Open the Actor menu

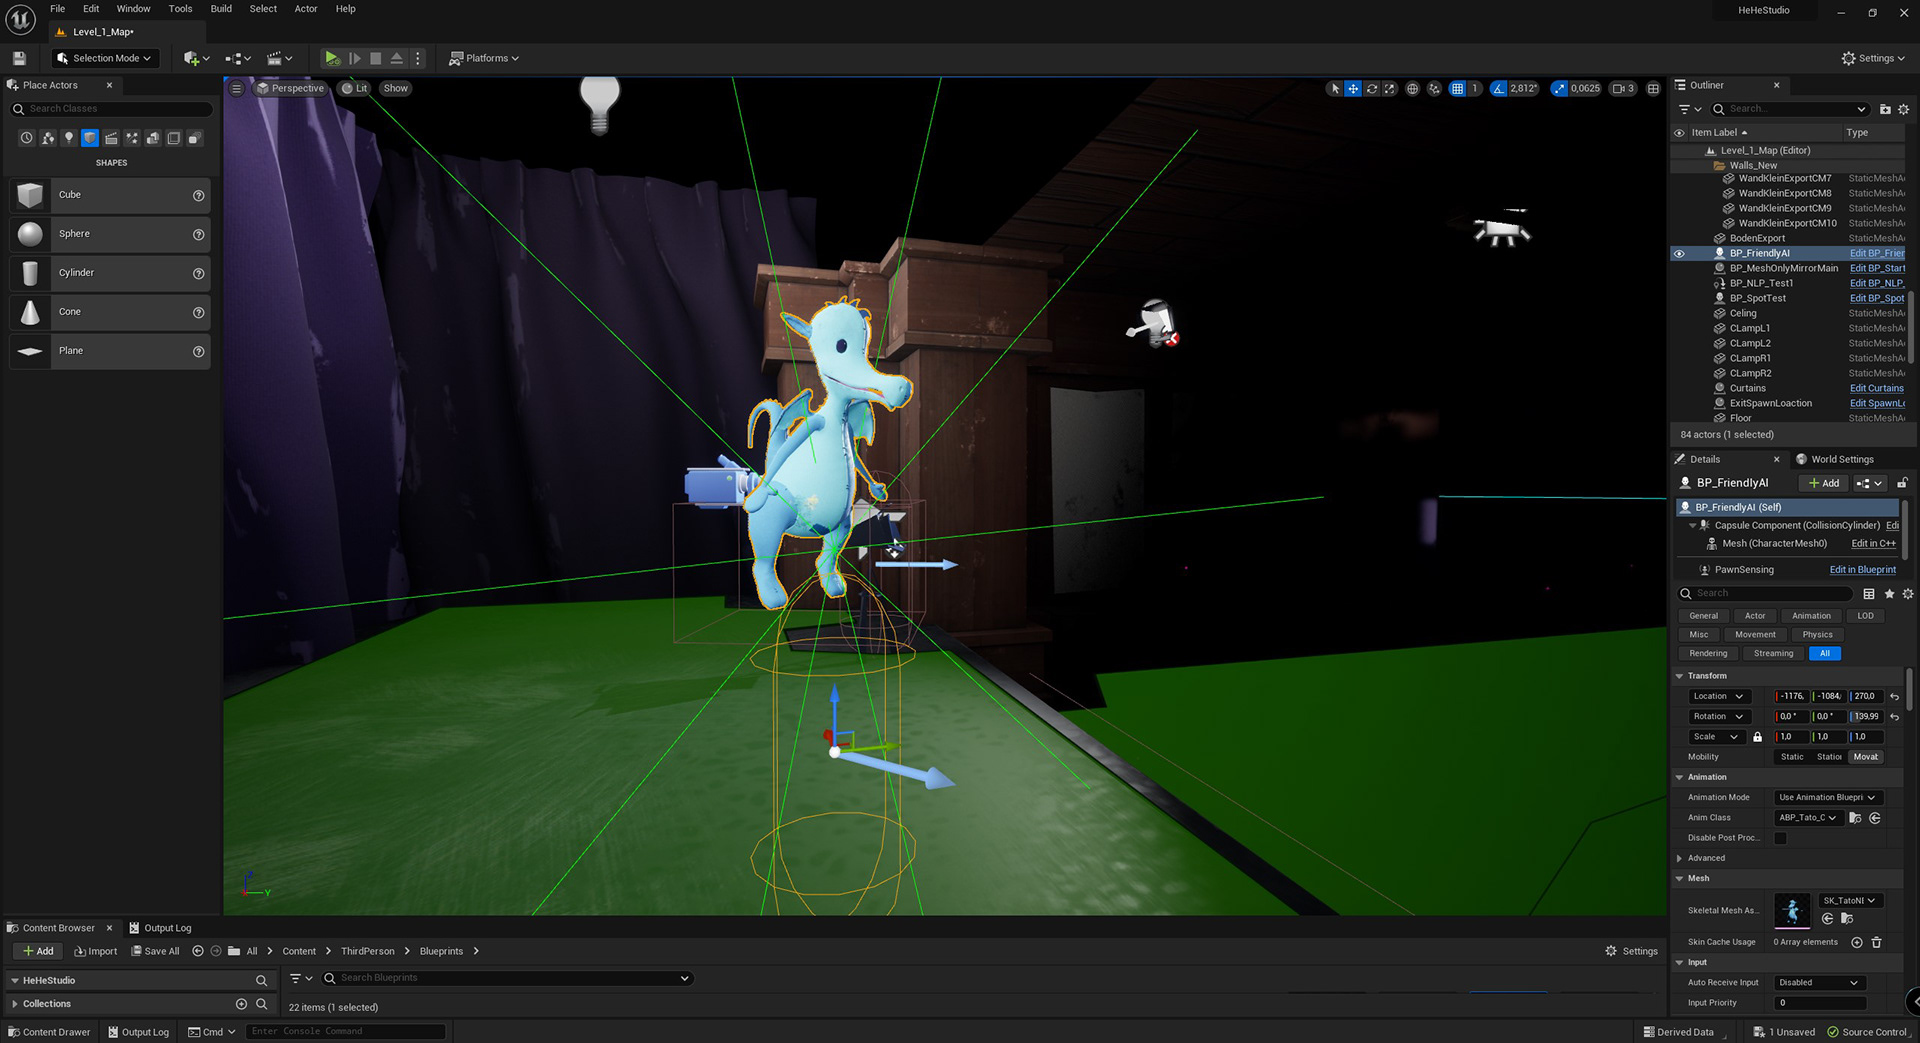pos(306,9)
